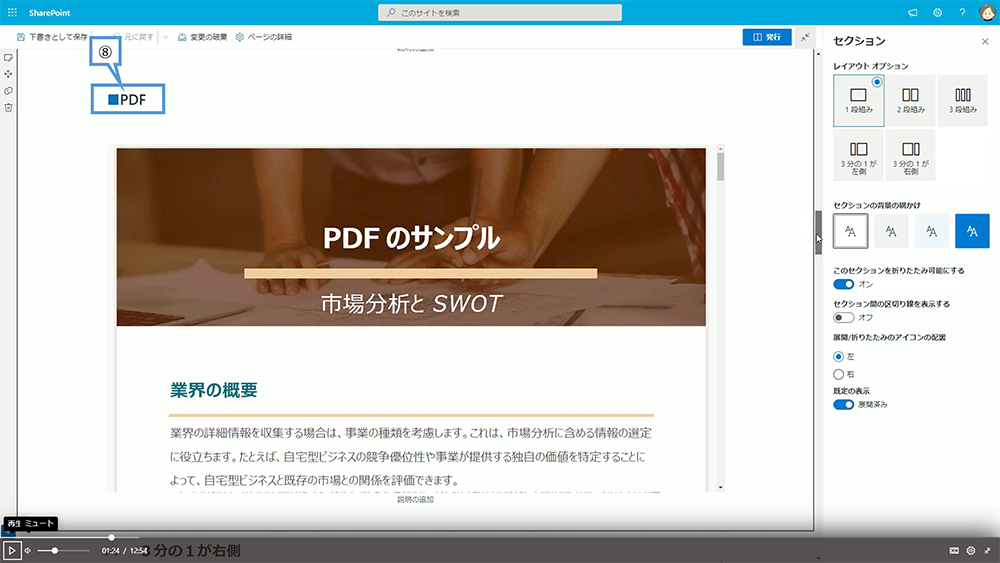Viewport: 1000px width, 563px height.
Task: Duplicate the section with the copy icon
Action: 8,91
